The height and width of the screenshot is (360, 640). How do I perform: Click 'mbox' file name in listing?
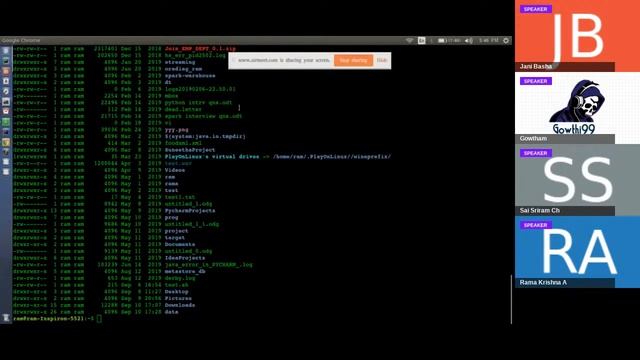pos(171,96)
